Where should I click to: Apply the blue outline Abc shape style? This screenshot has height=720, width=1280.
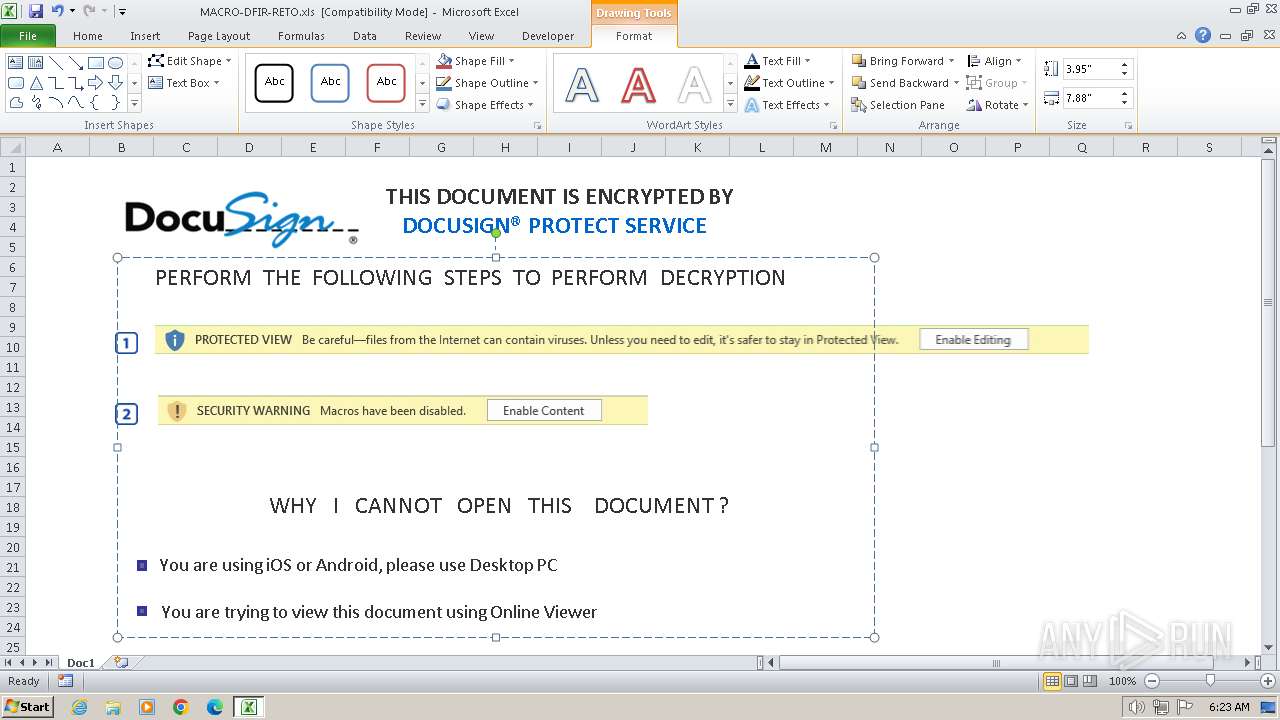pyautogui.click(x=330, y=82)
